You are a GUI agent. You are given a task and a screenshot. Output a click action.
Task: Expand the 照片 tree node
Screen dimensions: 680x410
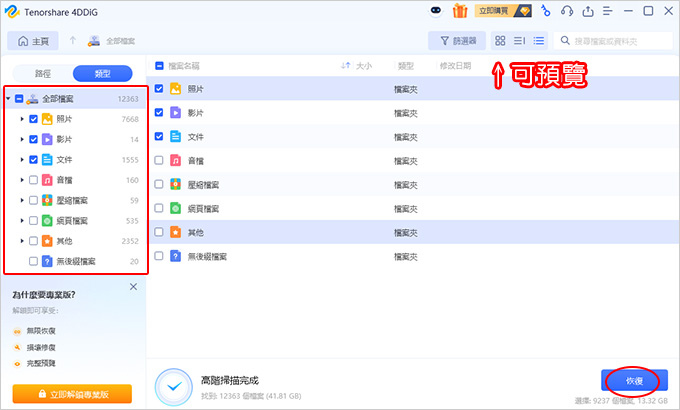pos(22,119)
